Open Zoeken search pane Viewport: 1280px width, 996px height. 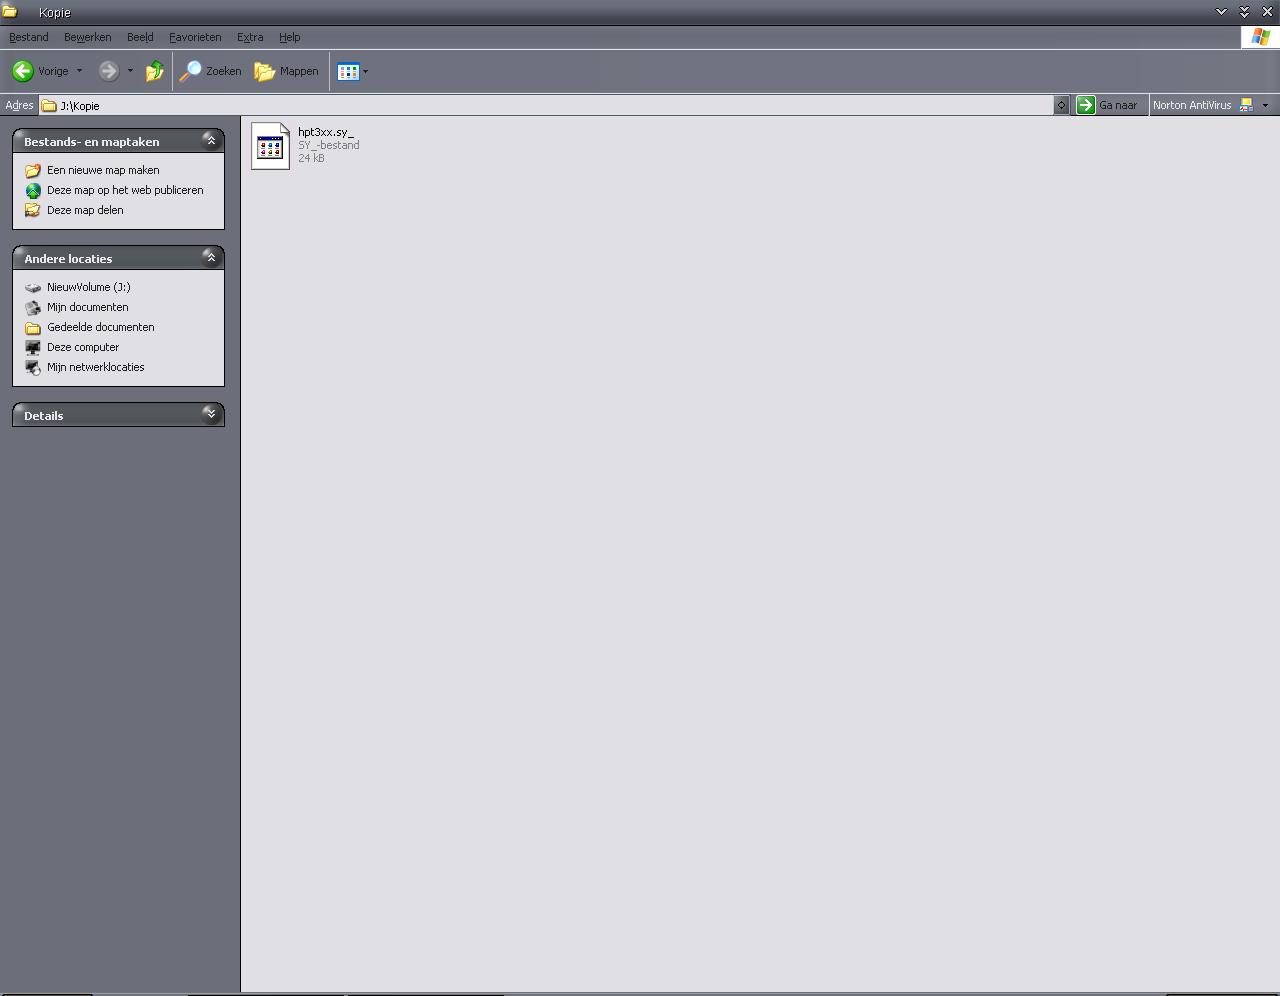[x=210, y=71]
